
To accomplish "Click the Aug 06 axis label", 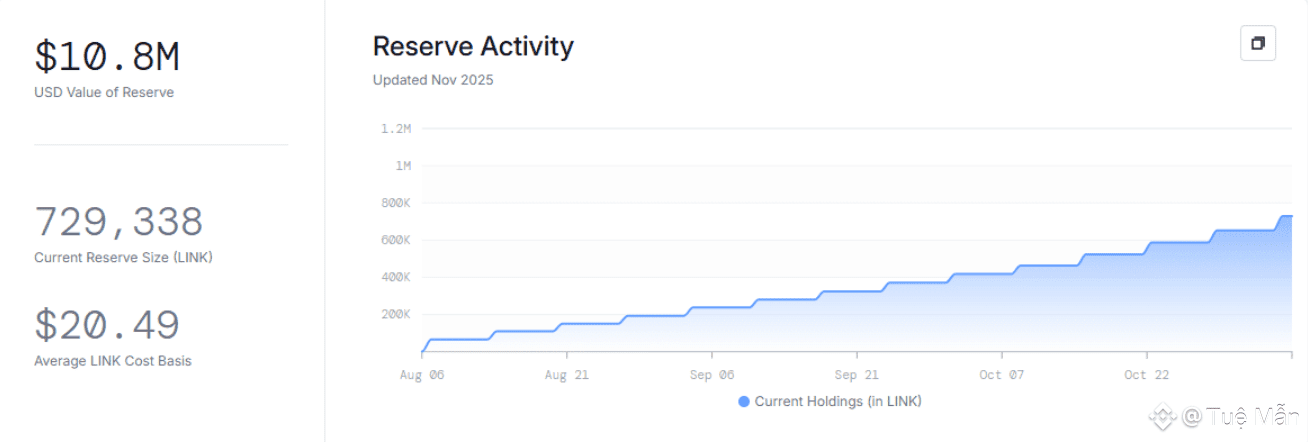I will (x=421, y=375).
